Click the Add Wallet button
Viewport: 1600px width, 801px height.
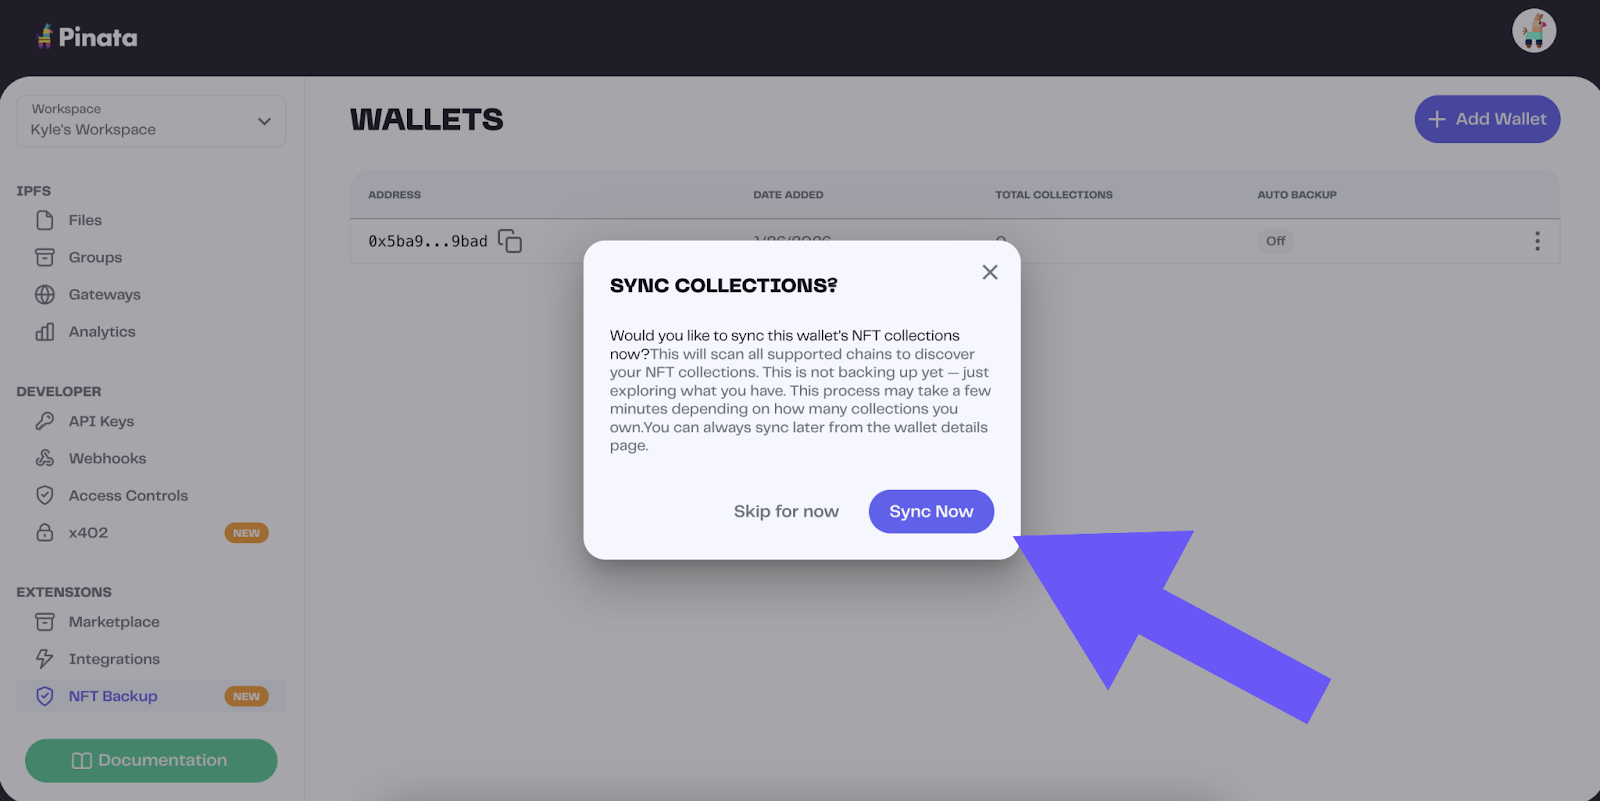(1487, 119)
